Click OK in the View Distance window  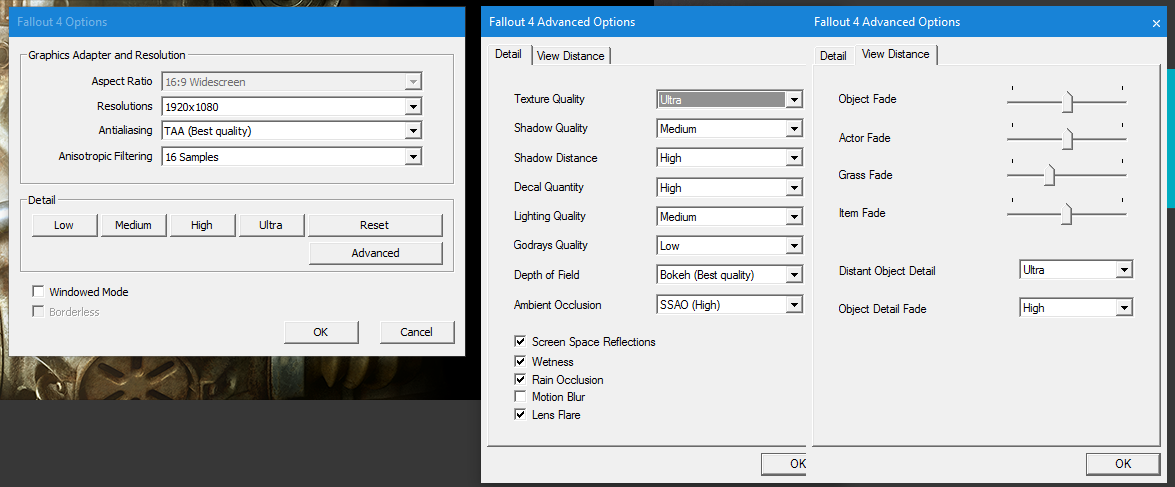point(1123,464)
